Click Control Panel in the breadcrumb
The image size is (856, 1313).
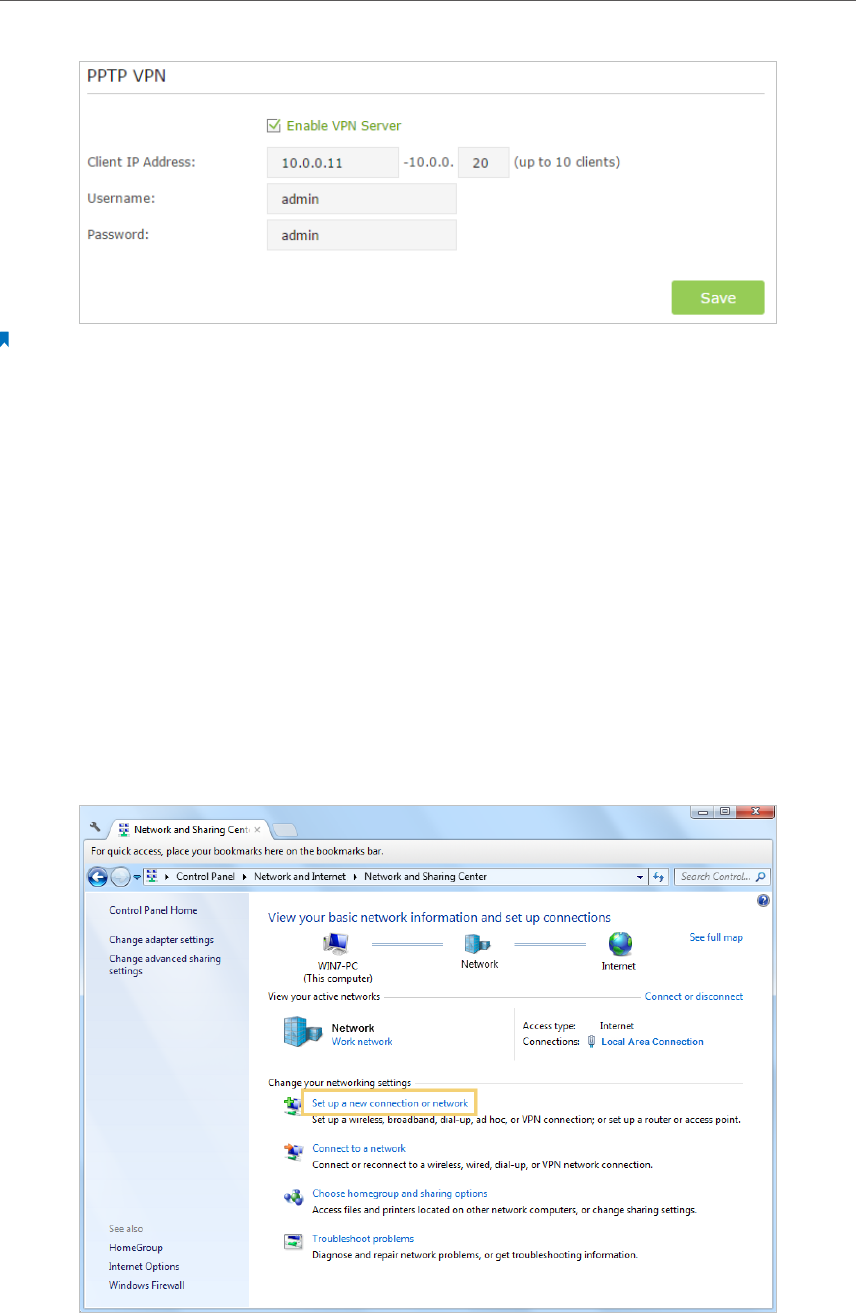205,876
